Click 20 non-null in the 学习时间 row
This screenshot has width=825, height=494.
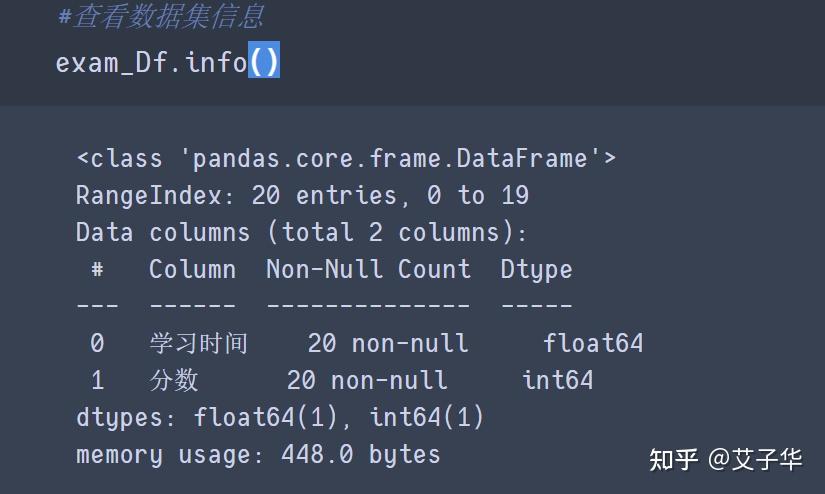pyautogui.click(x=388, y=343)
